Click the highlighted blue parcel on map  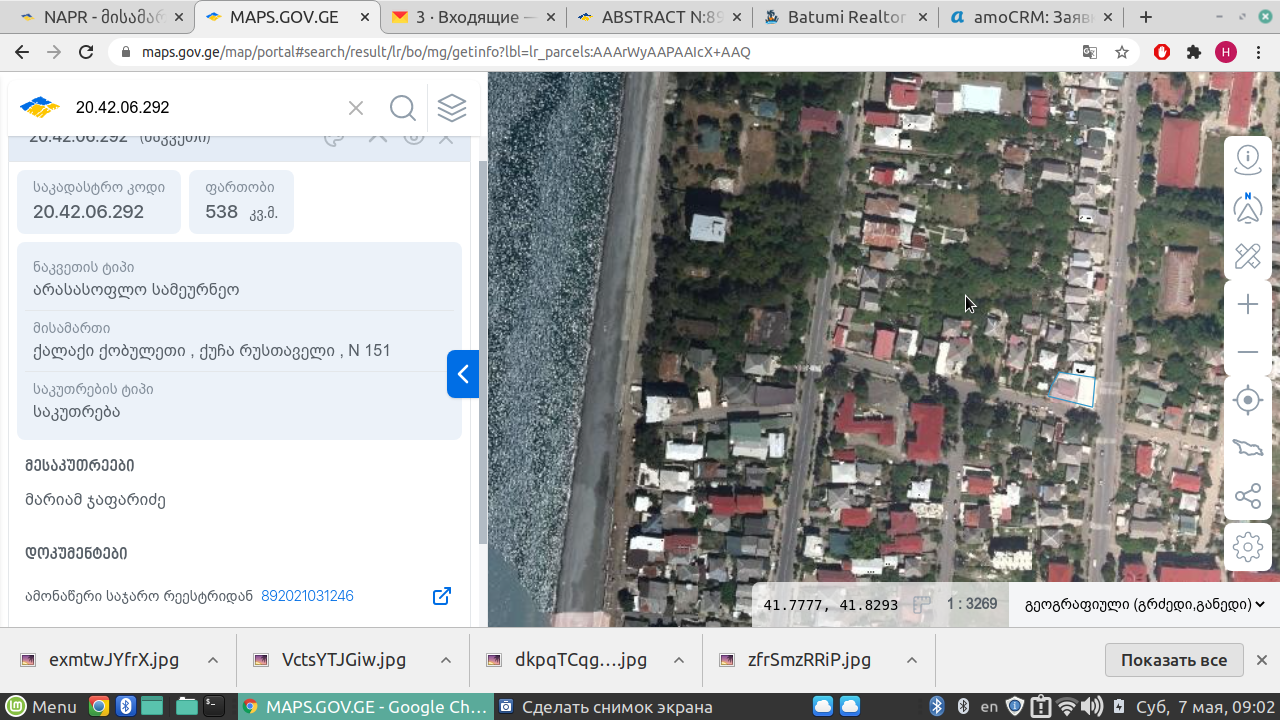point(1072,390)
